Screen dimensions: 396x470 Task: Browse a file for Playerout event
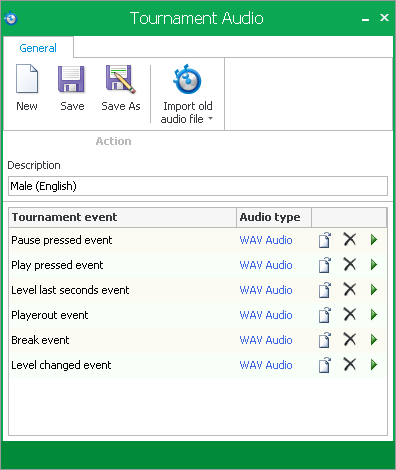325,315
